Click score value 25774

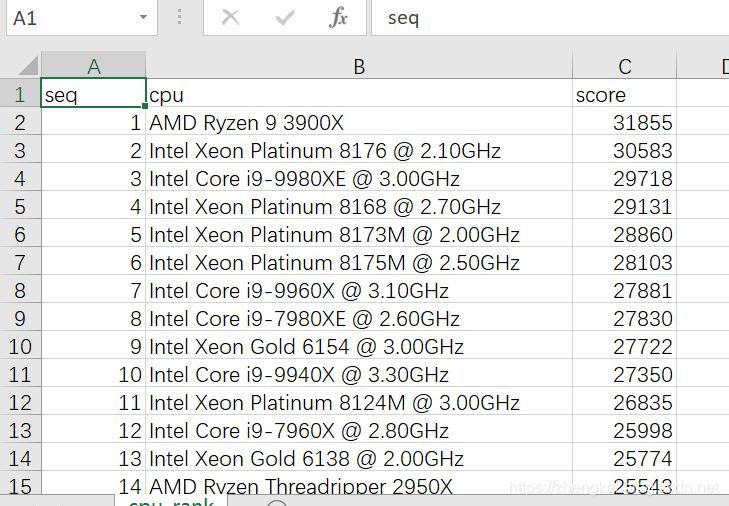pyautogui.click(x=624, y=457)
